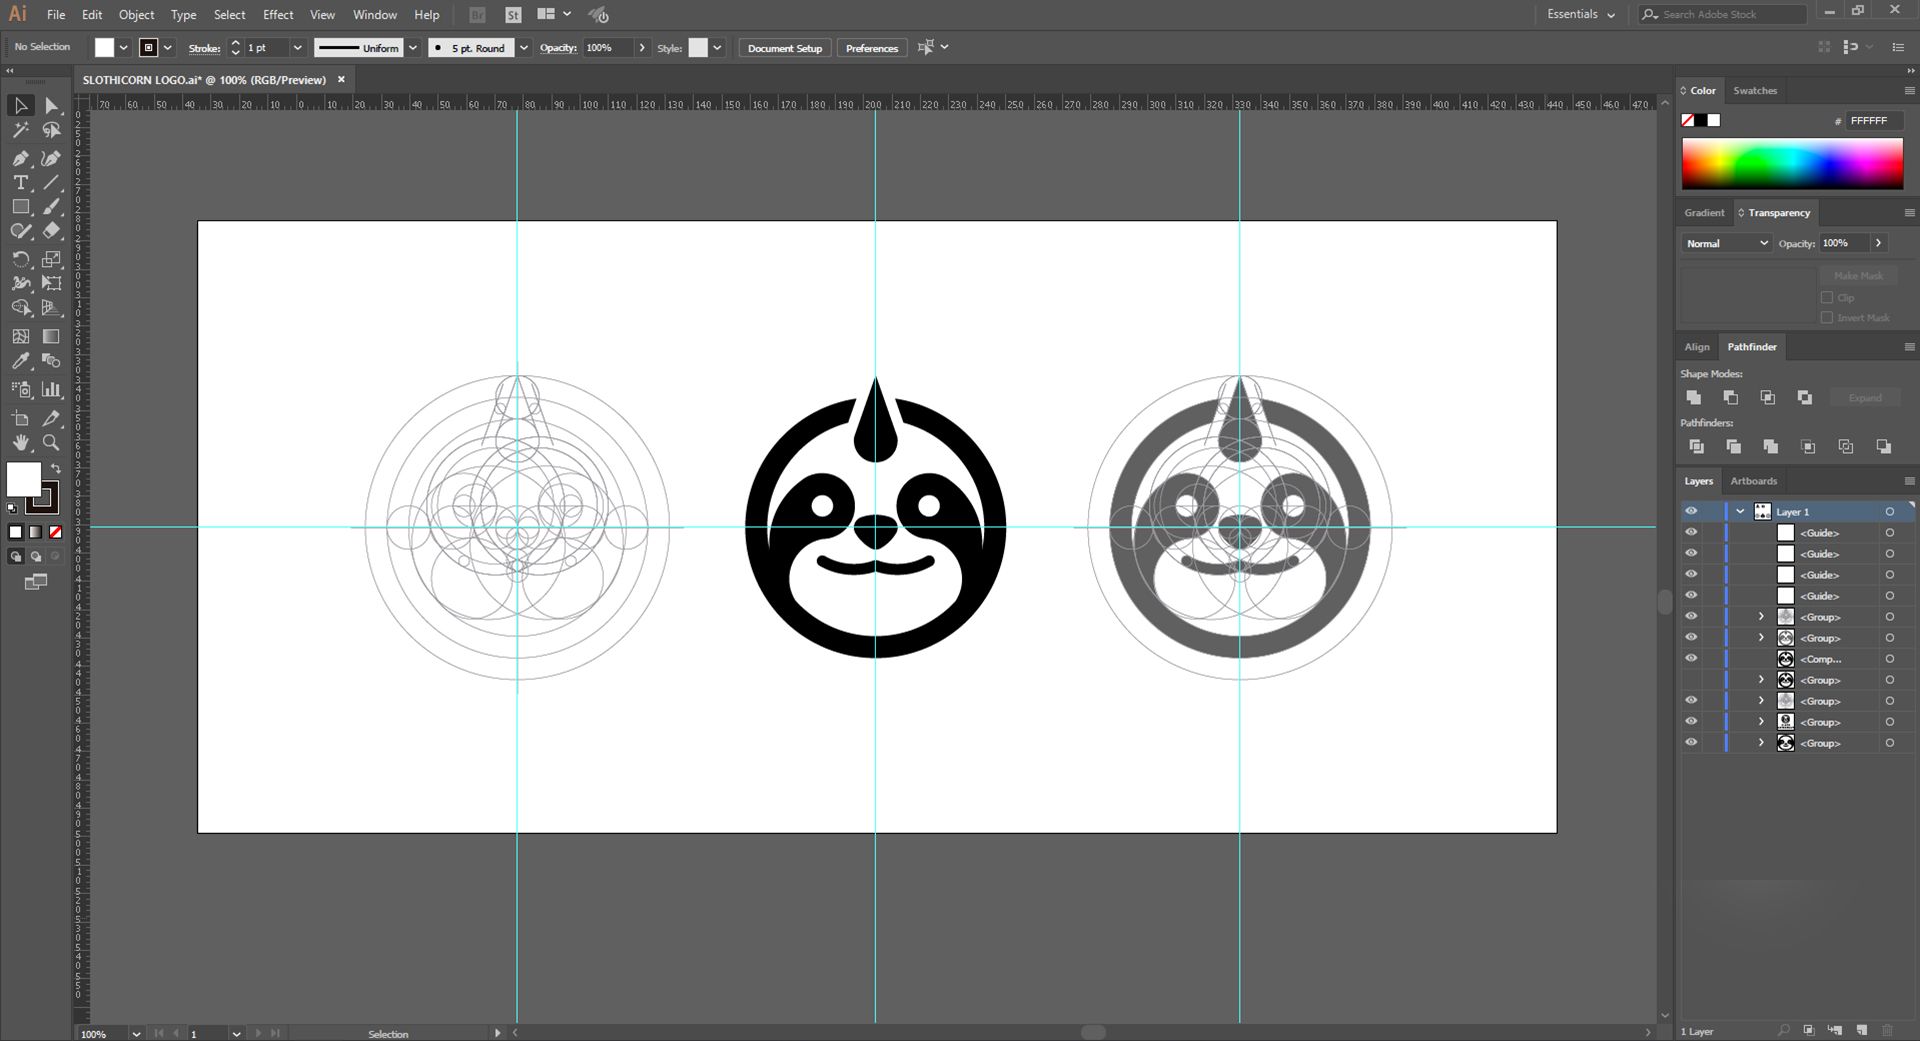The height and width of the screenshot is (1041, 1920).
Task: Swap fill and stroke colors
Action: point(56,468)
